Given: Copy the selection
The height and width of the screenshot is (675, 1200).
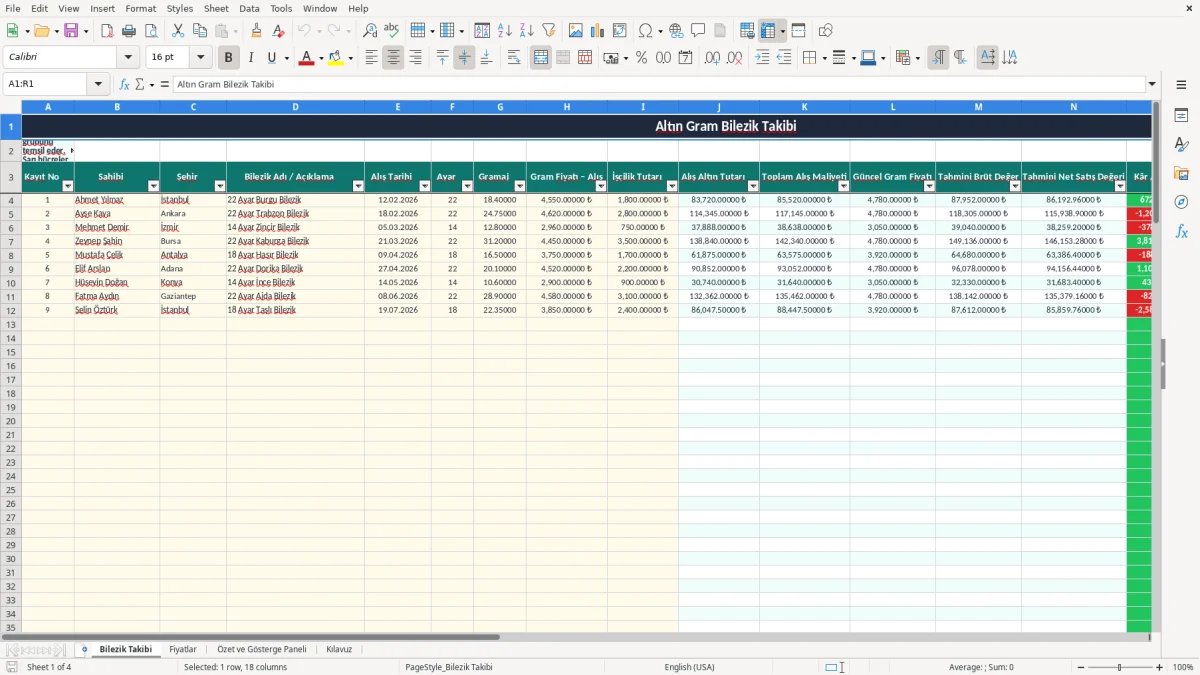Looking at the screenshot, I should [x=200, y=31].
